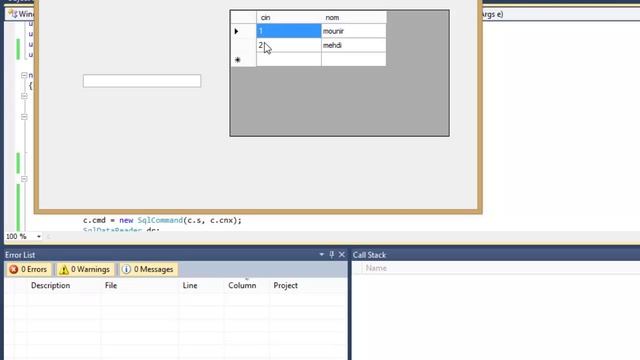
Task: Collapse the namespace code region in editor
Action: coord(24,75)
